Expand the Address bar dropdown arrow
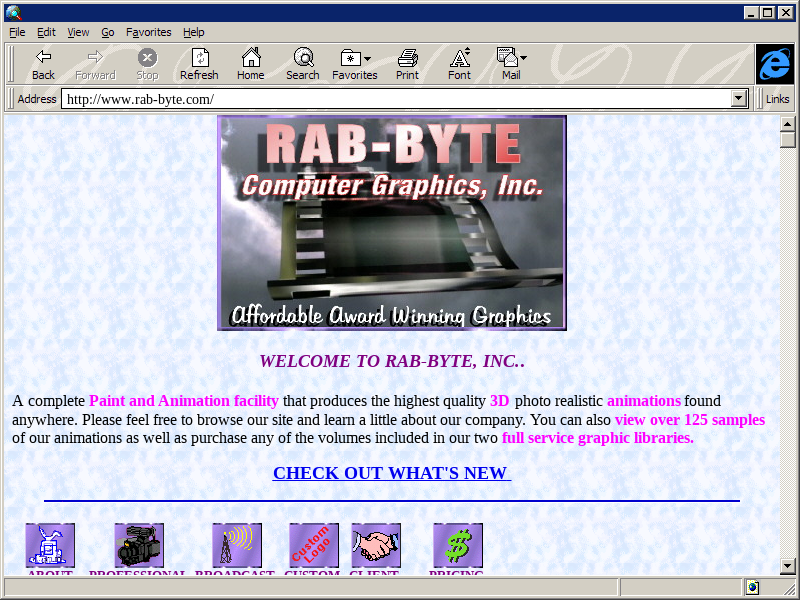Image resolution: width=800 pixels, height=600 pixels. click(x=740, y=99)
